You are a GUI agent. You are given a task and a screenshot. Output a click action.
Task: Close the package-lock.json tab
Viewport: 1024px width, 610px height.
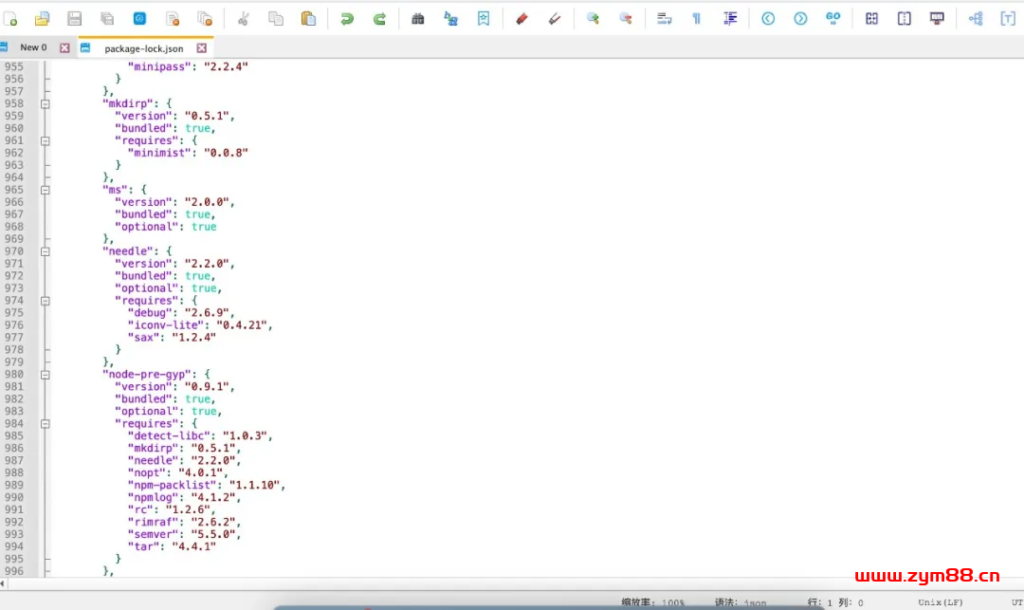click(x=202, y=48)
